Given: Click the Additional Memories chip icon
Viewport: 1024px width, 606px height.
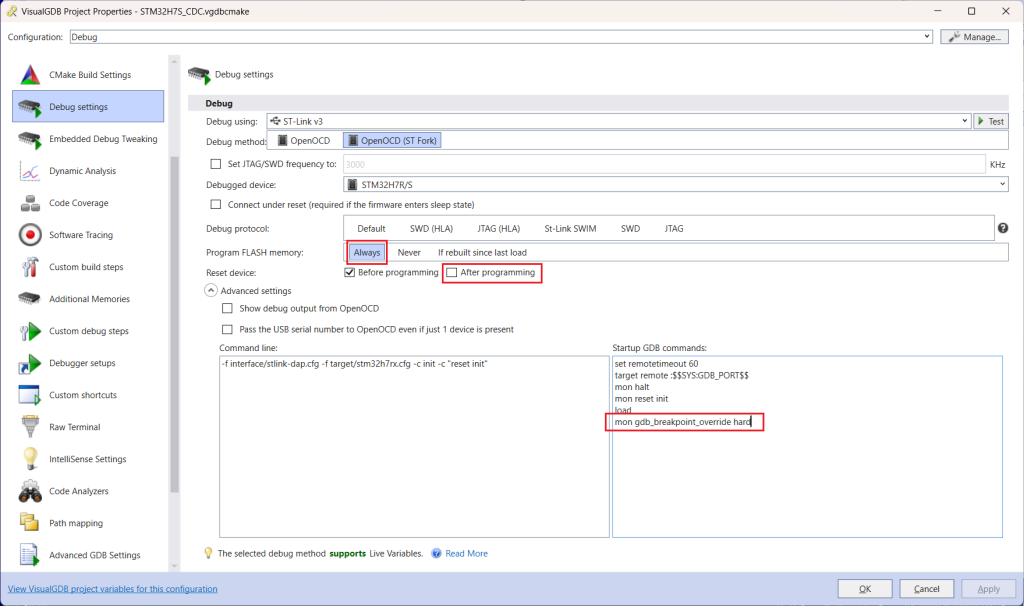Looking at the screenshot, I should [30, 299].
